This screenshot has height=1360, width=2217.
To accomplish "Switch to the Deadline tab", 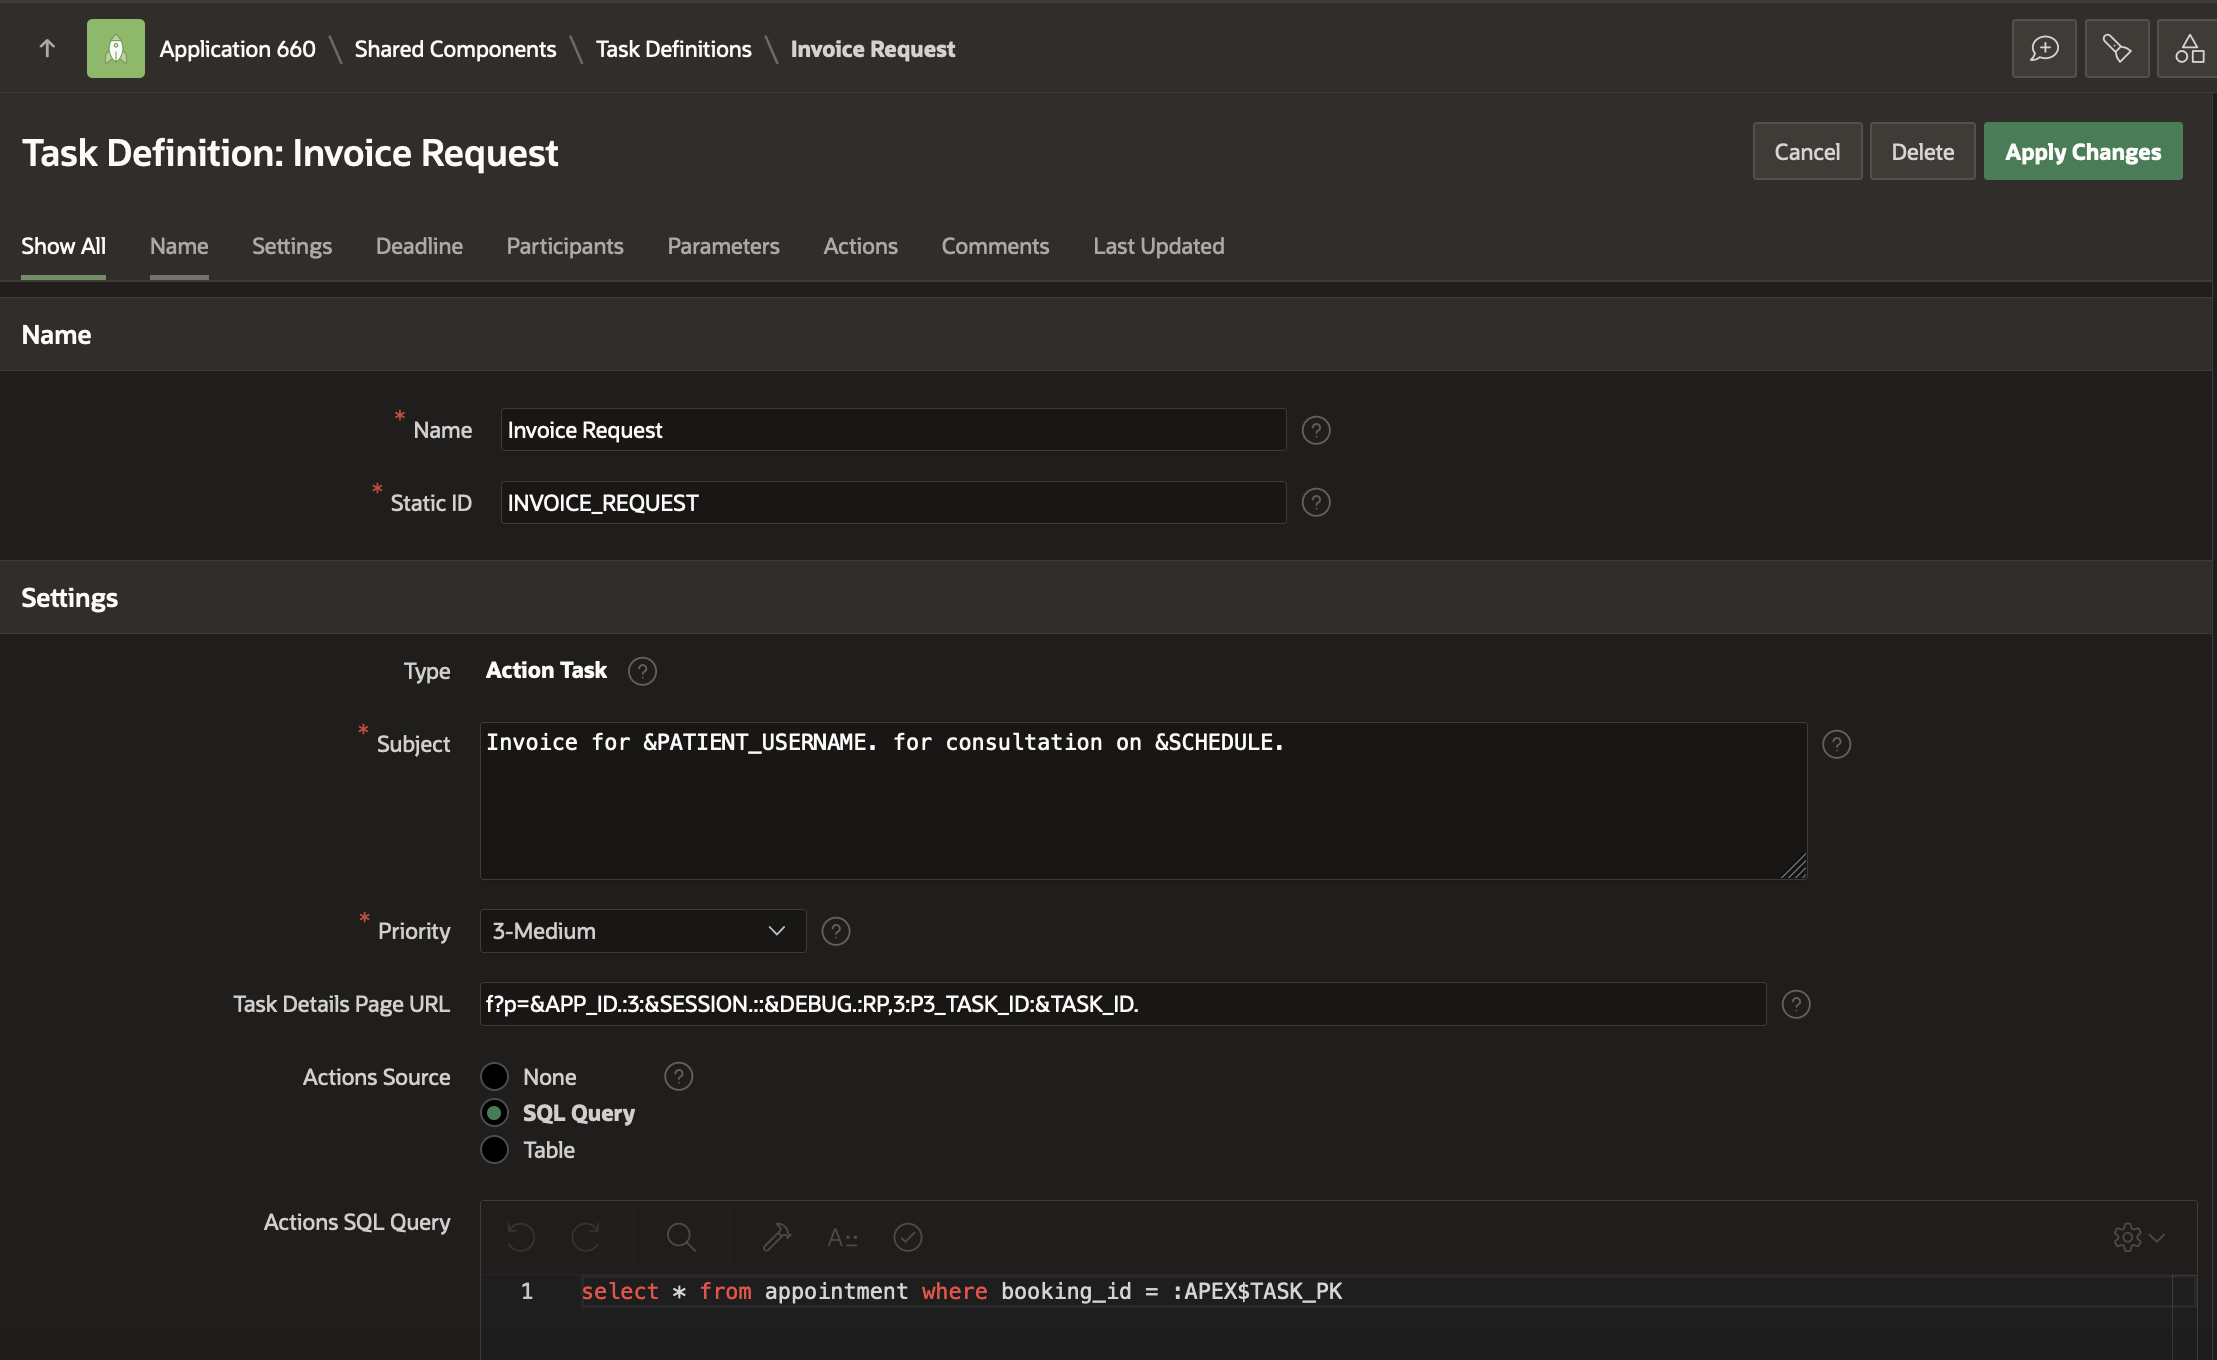I will click(419, 246).
